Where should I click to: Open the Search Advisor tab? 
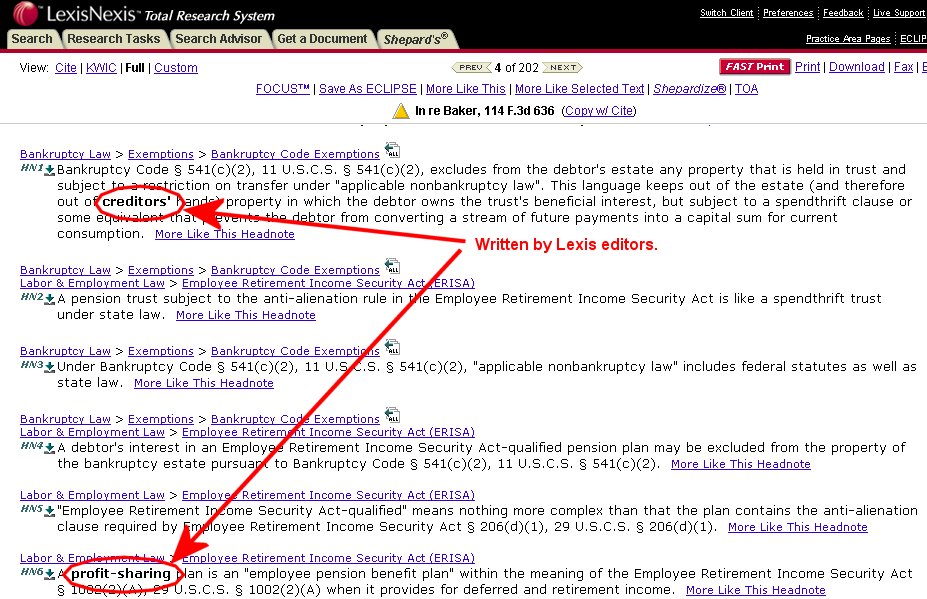point(218,39)
